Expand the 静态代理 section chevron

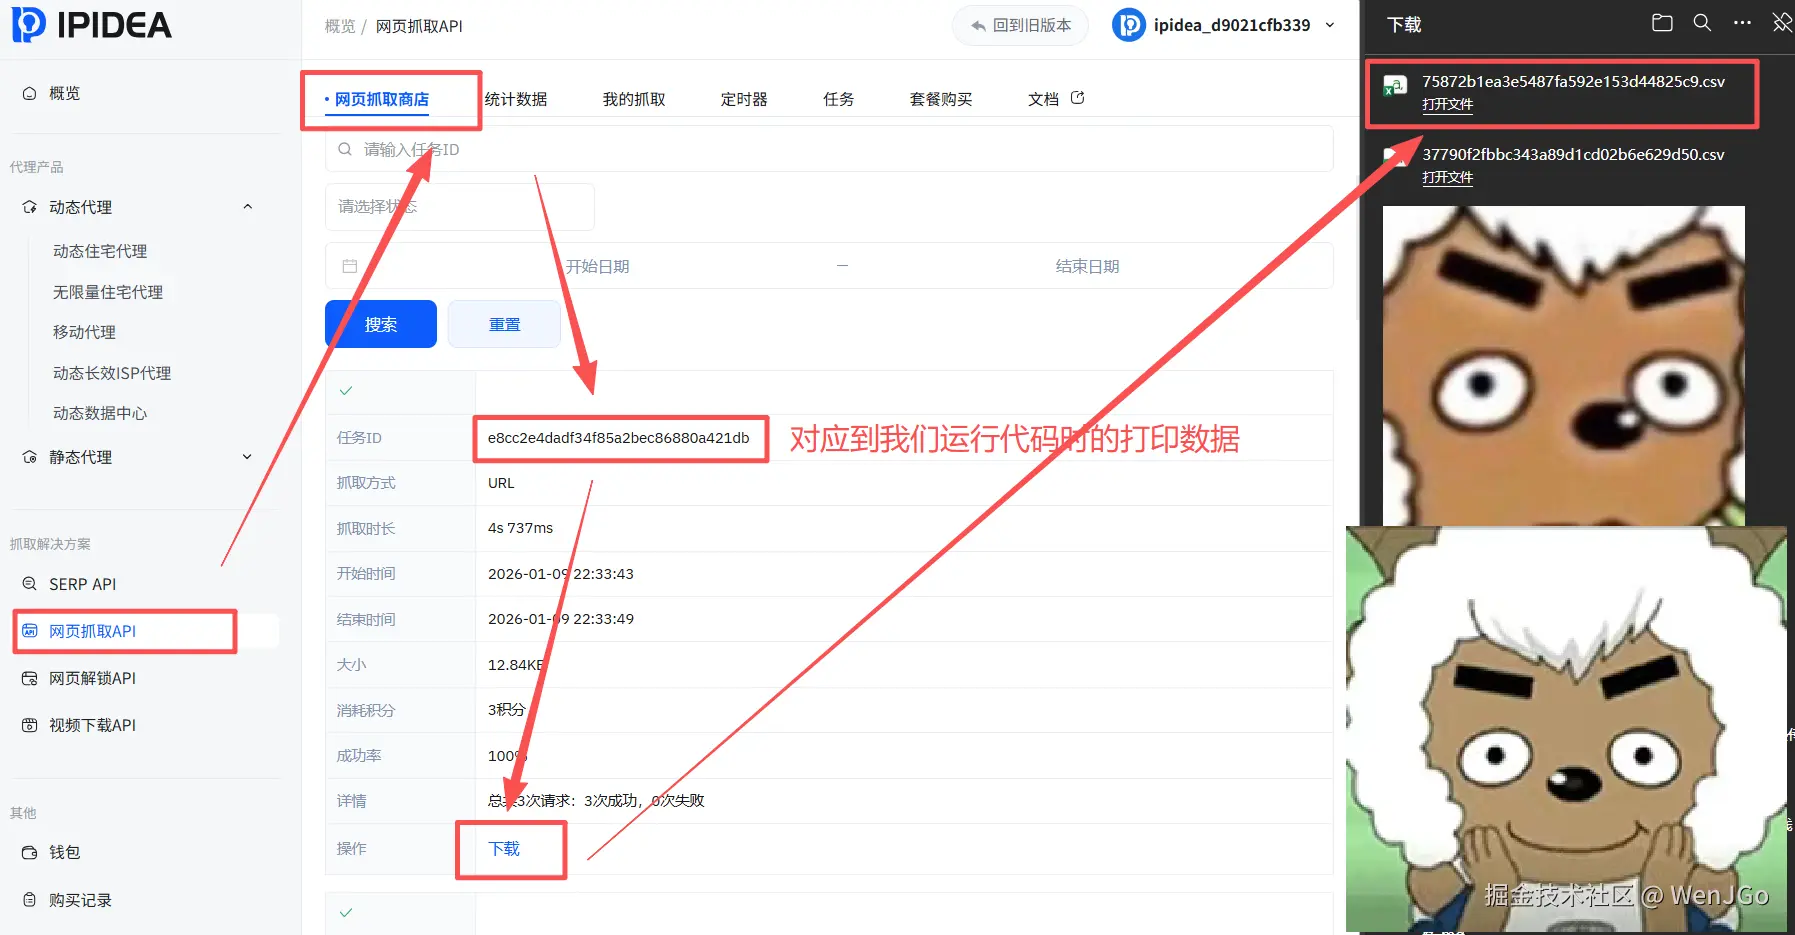tap(248, 457)
